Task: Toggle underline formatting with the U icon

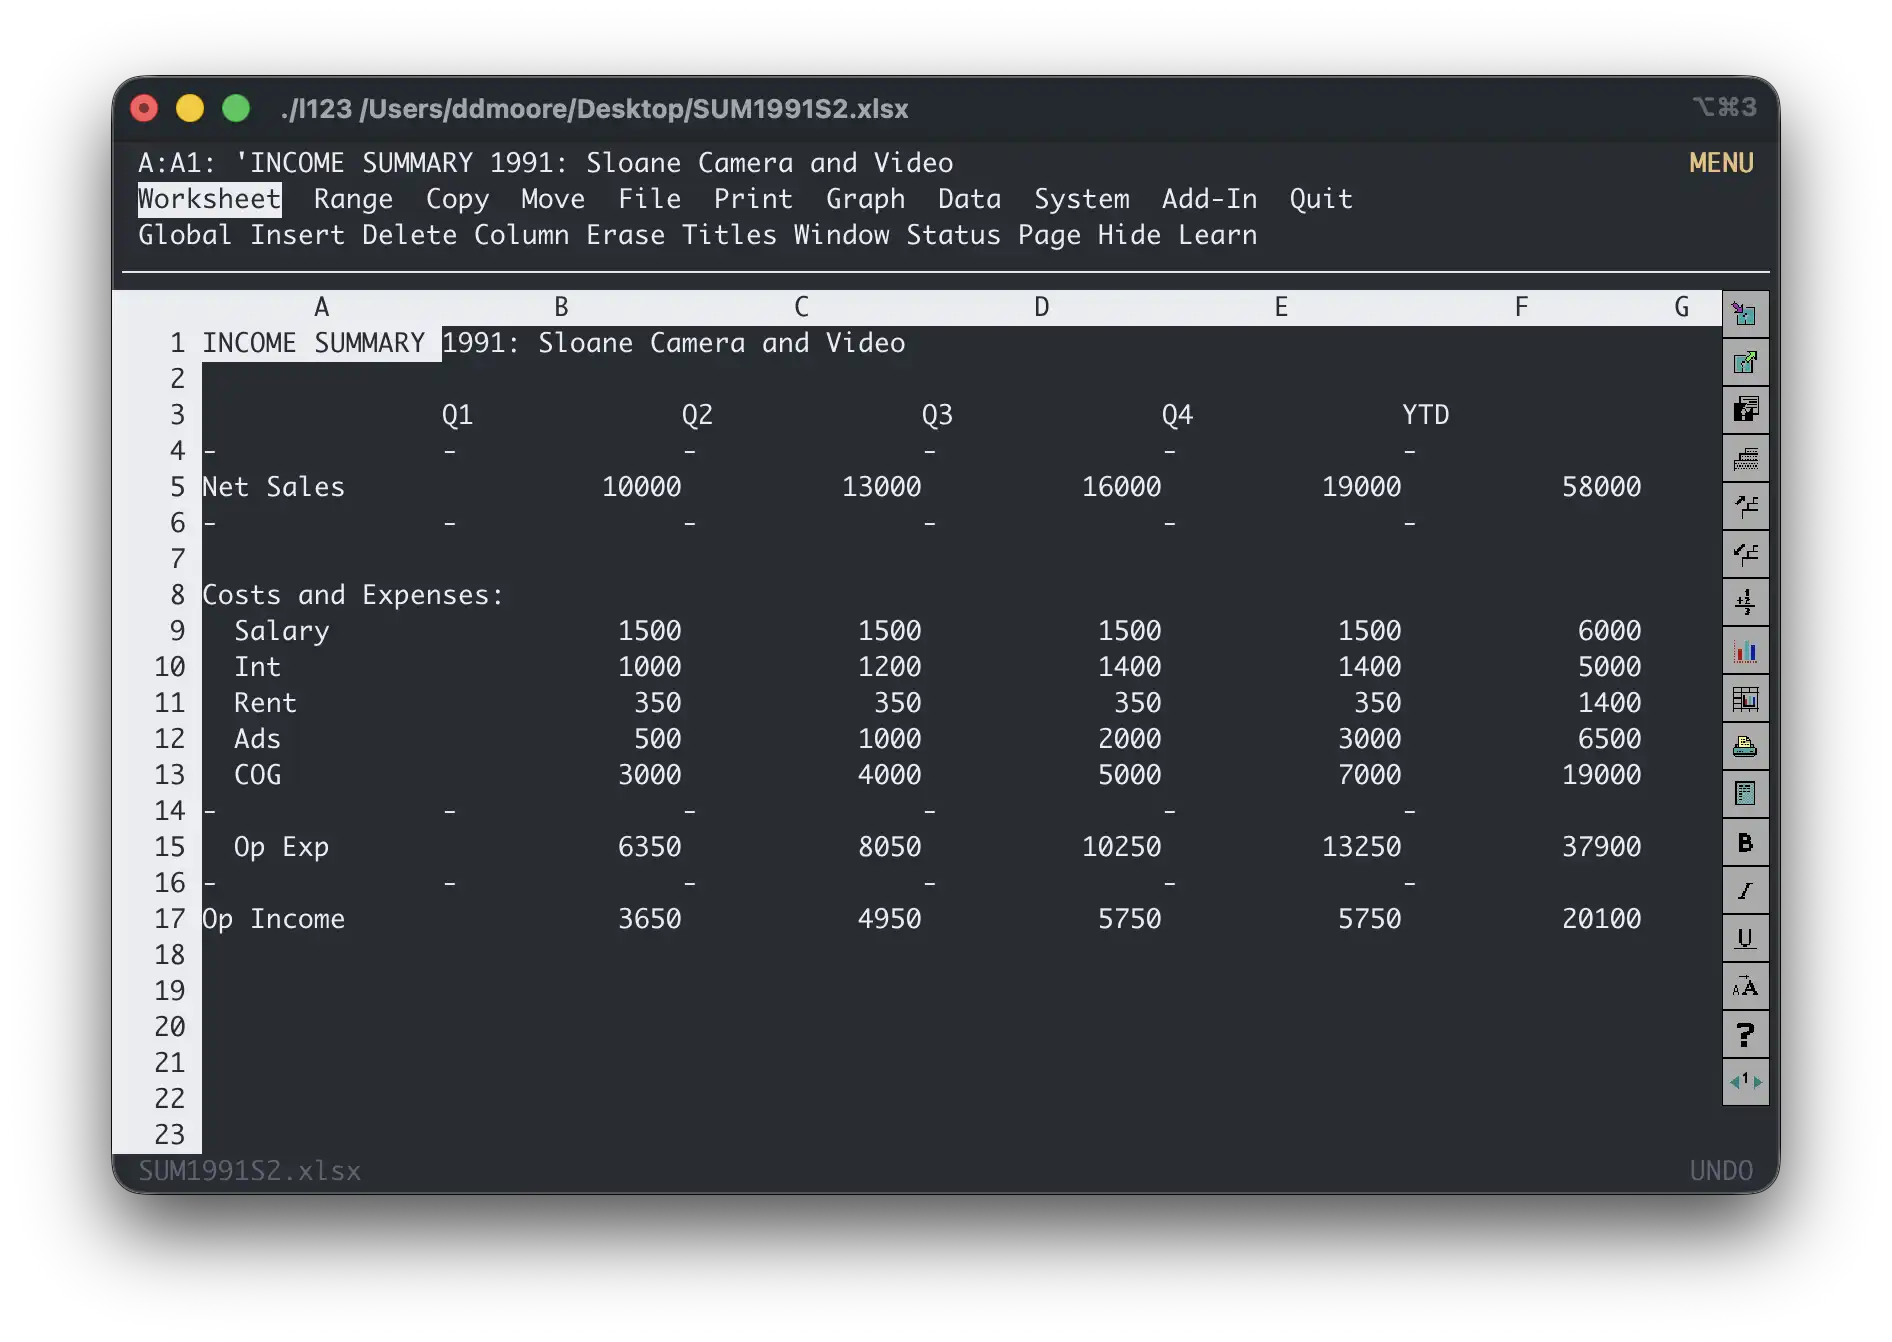Action: [1745, 939]
